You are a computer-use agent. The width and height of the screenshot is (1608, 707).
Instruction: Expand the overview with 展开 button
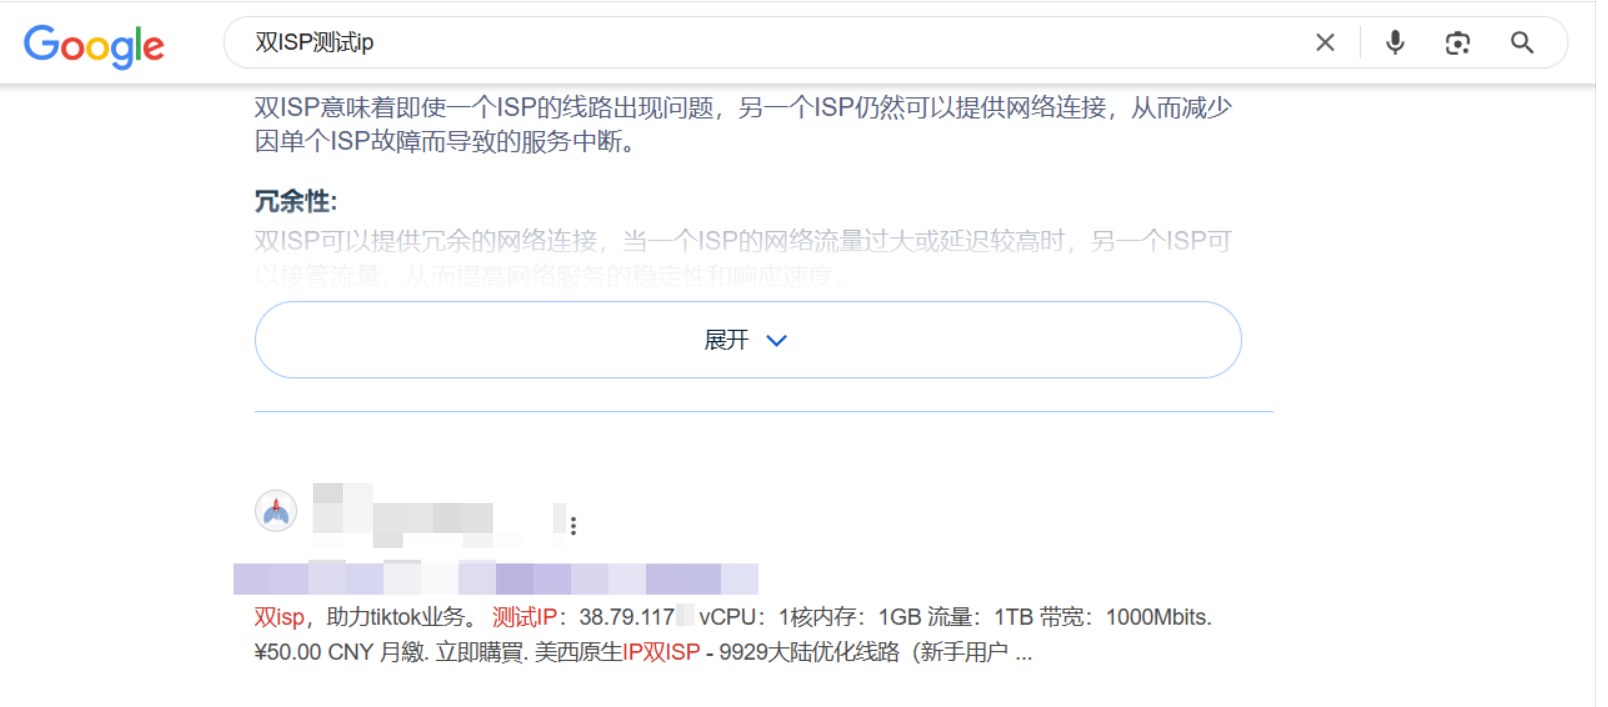pos(748,340)
